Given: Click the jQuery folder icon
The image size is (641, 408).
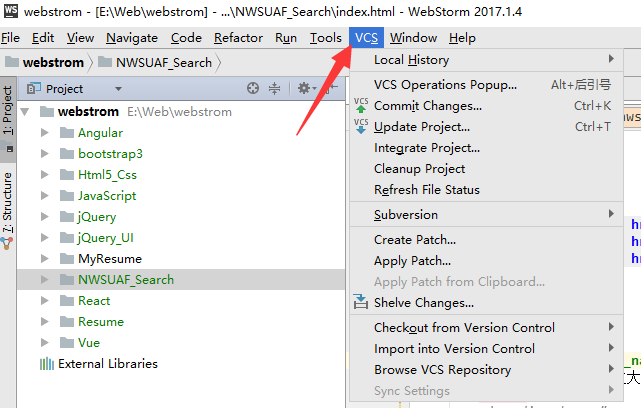Looking at the screenshot, I should [67, 217].
